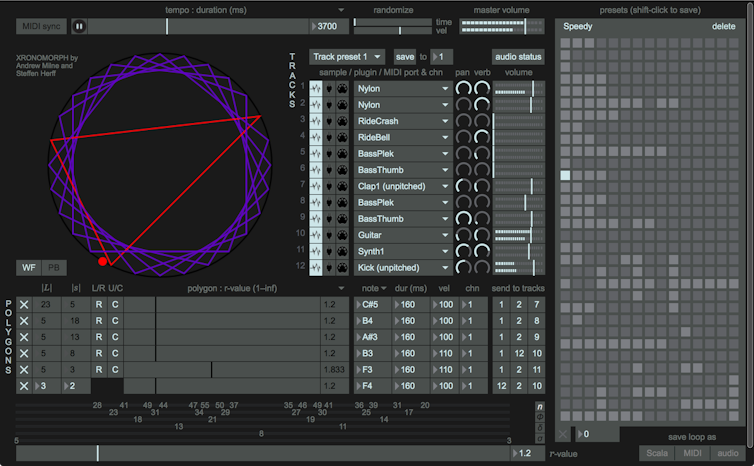Select MIDI port mode for track 10
Screen dimensions: 754x466
coord(342,235)
